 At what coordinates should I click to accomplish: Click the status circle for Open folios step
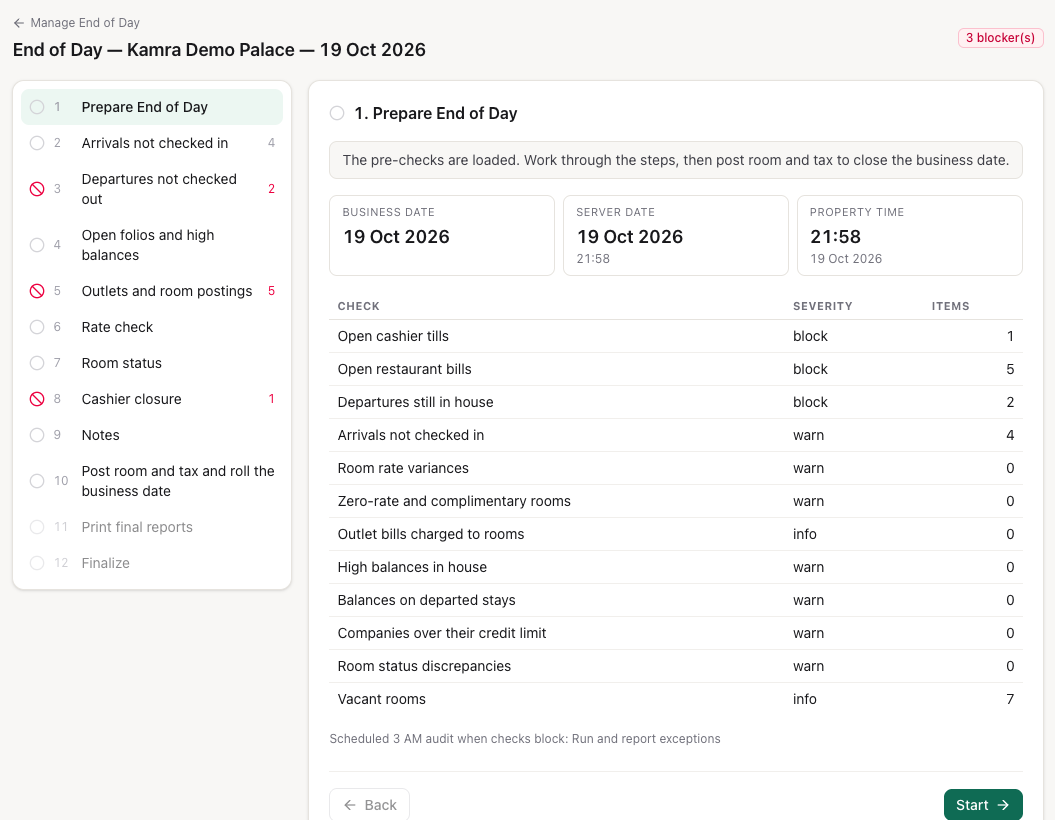coord(37,245)
